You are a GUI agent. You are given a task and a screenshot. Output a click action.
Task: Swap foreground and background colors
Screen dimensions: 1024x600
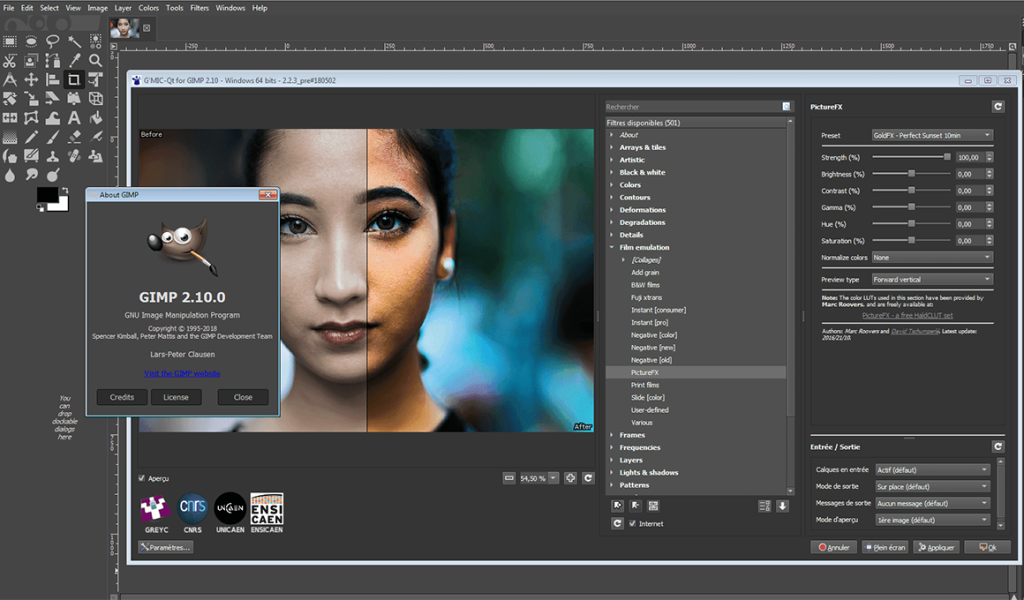pyautogui.click(x=64, y=191)
